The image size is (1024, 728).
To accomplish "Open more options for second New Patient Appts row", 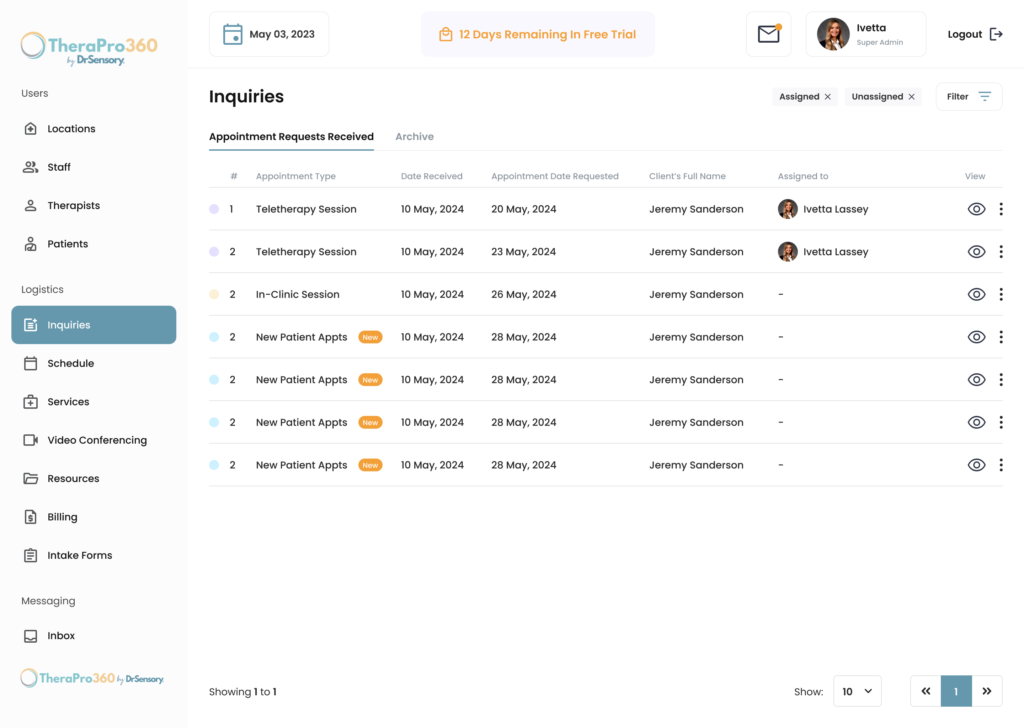I will point(1001,380).
